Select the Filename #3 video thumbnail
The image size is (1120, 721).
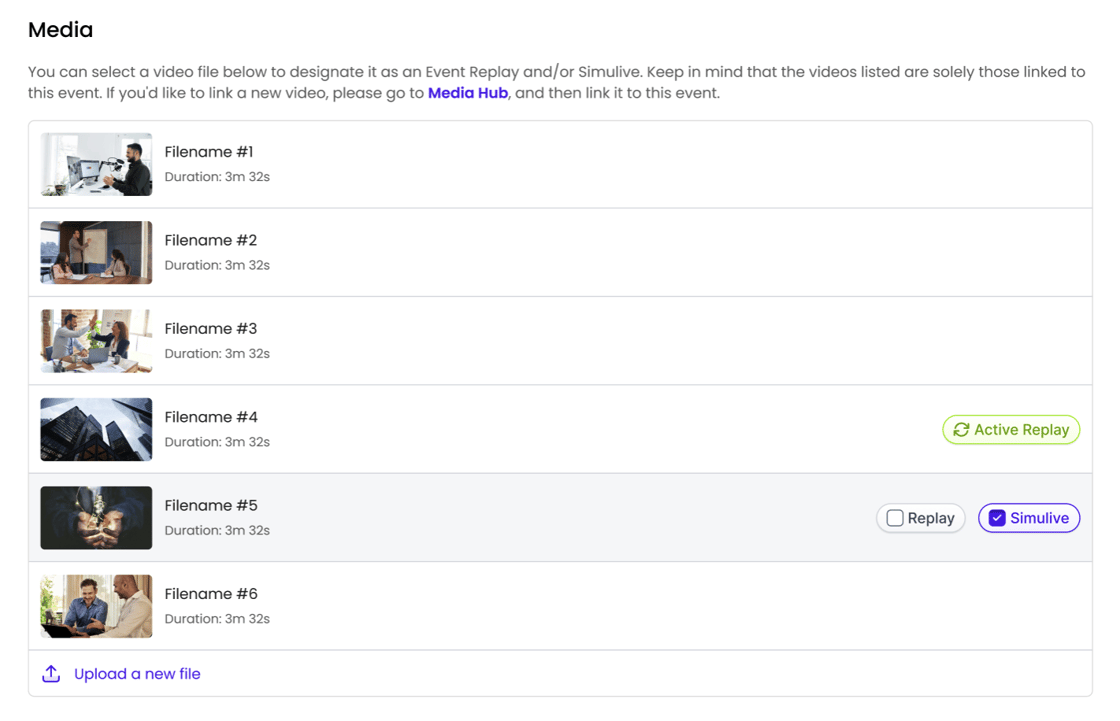pyautogui.click(x=96, y=341)
